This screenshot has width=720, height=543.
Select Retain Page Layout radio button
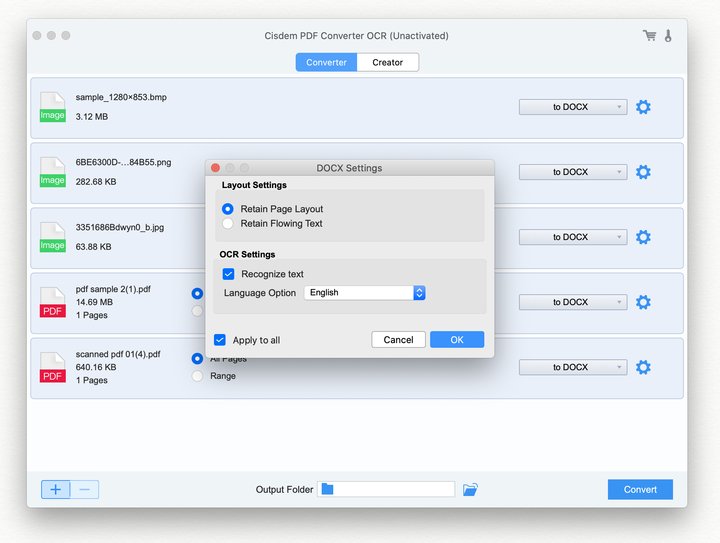(228, 209)
